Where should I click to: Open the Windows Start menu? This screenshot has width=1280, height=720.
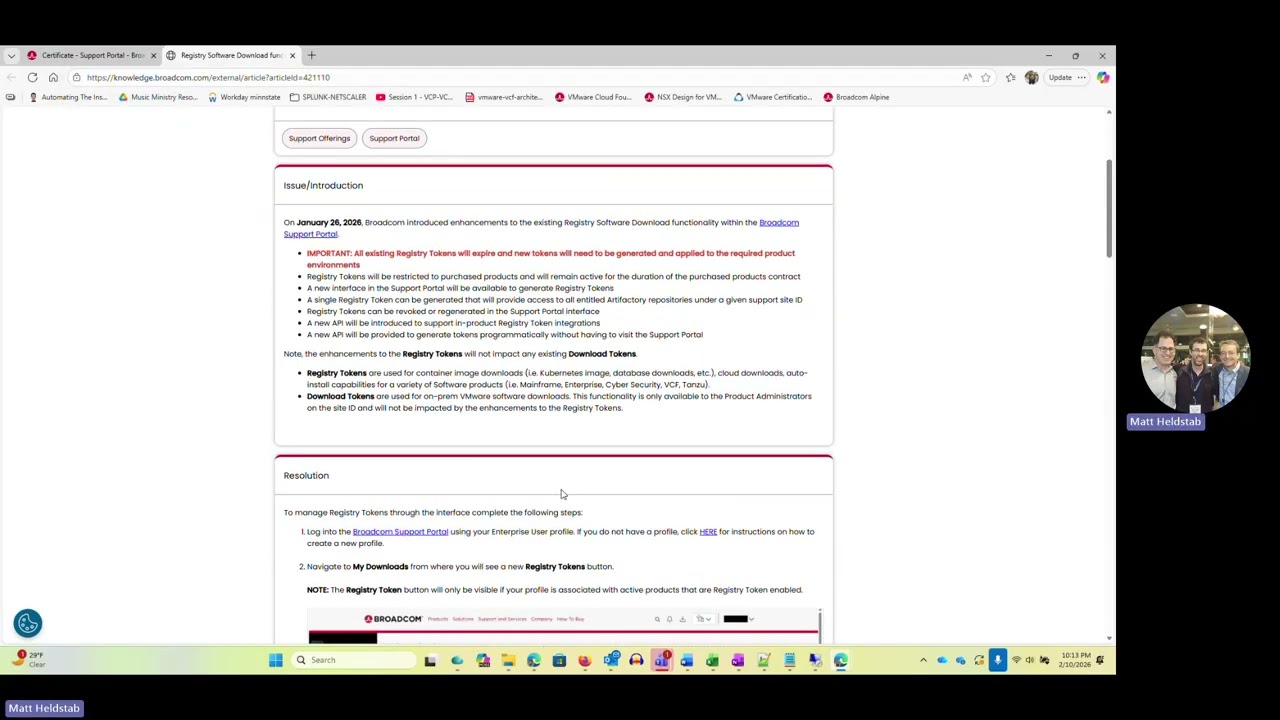pos(275,660)
